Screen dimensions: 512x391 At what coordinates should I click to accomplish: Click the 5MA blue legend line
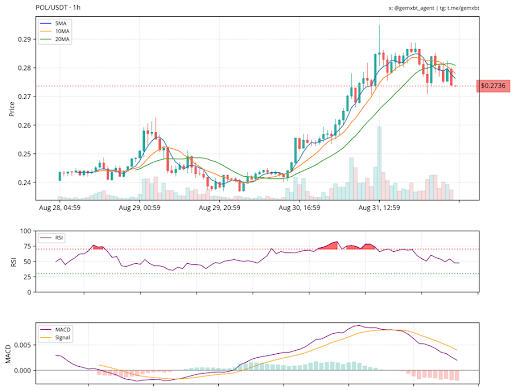coord(46,23)
